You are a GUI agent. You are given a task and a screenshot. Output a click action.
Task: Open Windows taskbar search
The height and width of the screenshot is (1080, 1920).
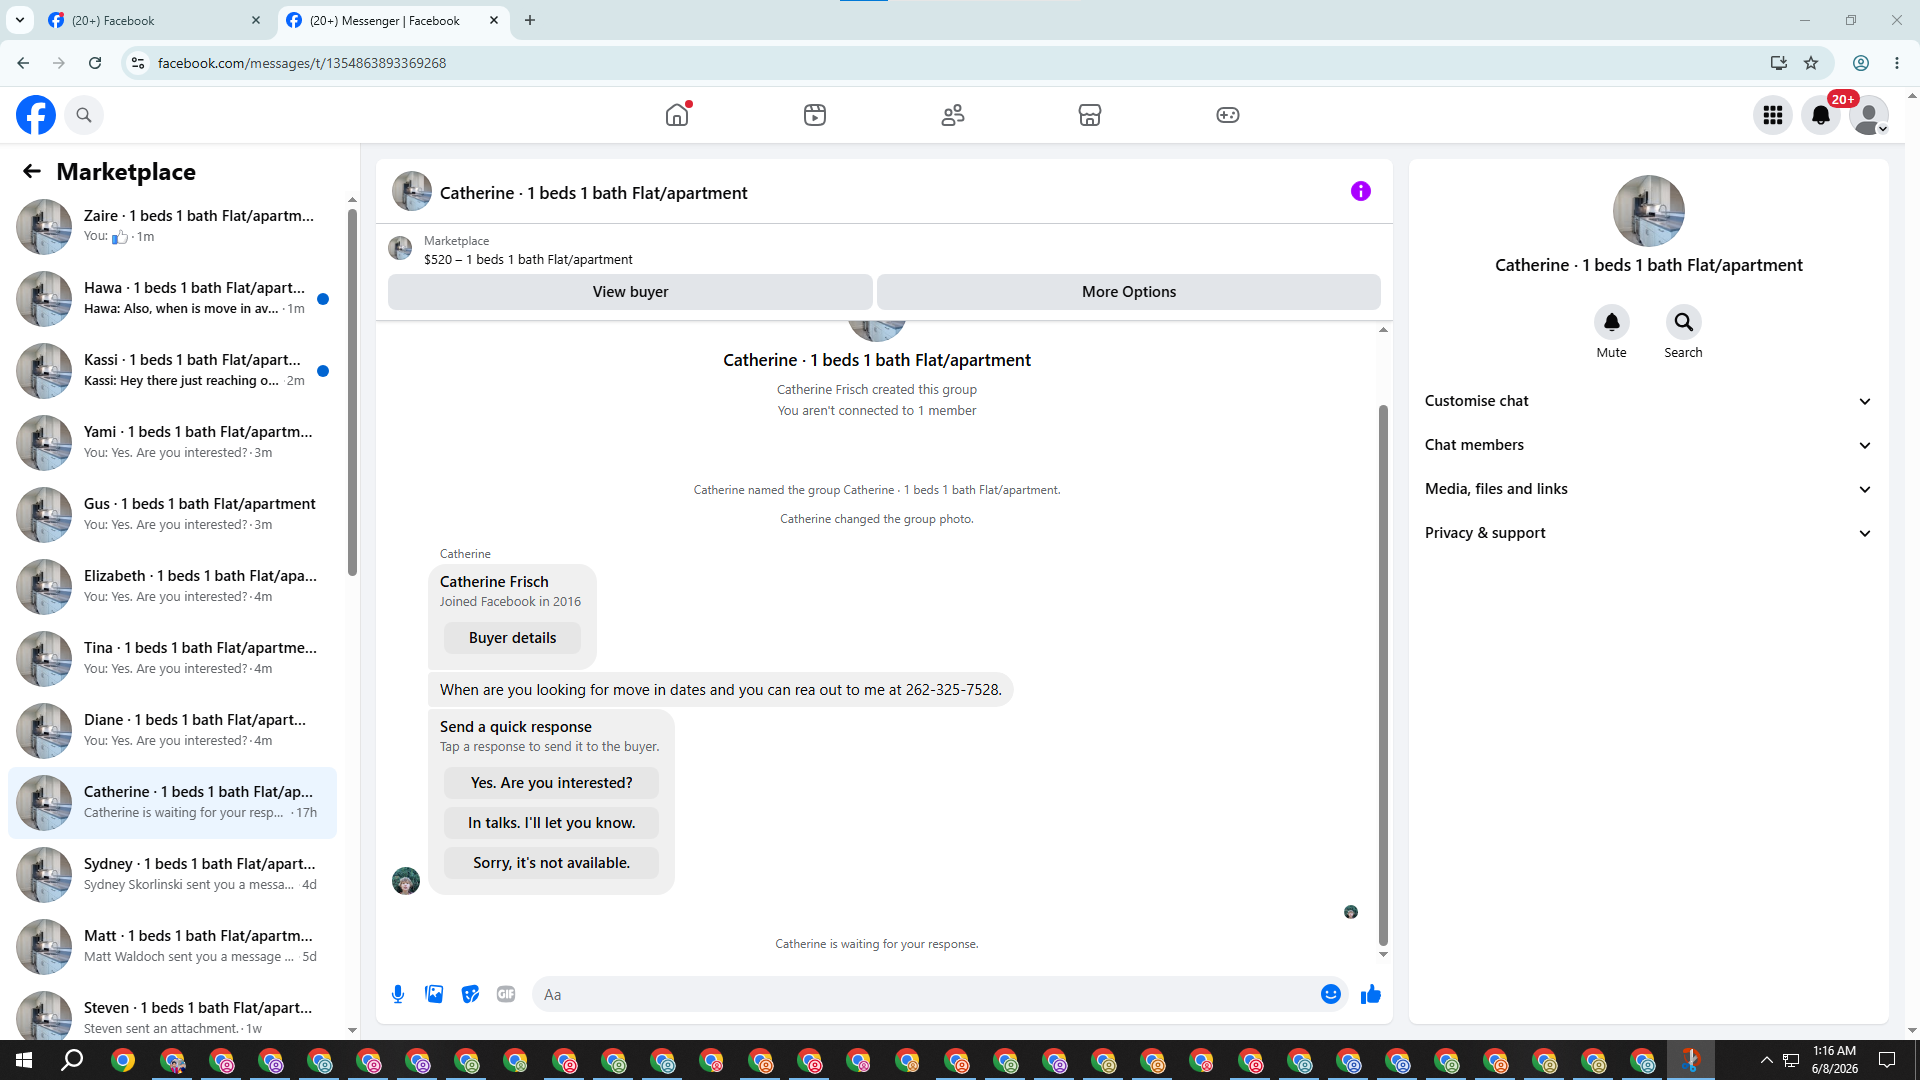point(73,1060)
